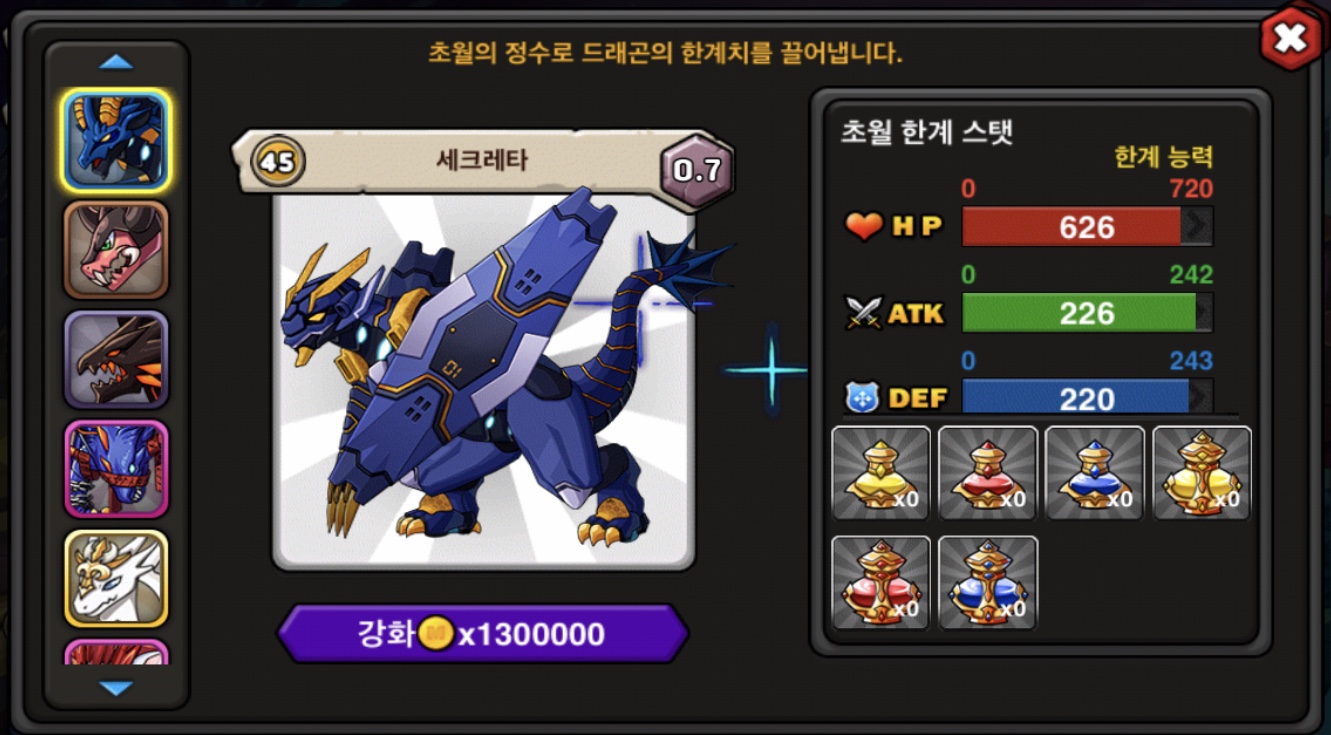Use the large yellow essence potion
The height and width of the screenshot is (735, 1331).
pos(1202,473)
